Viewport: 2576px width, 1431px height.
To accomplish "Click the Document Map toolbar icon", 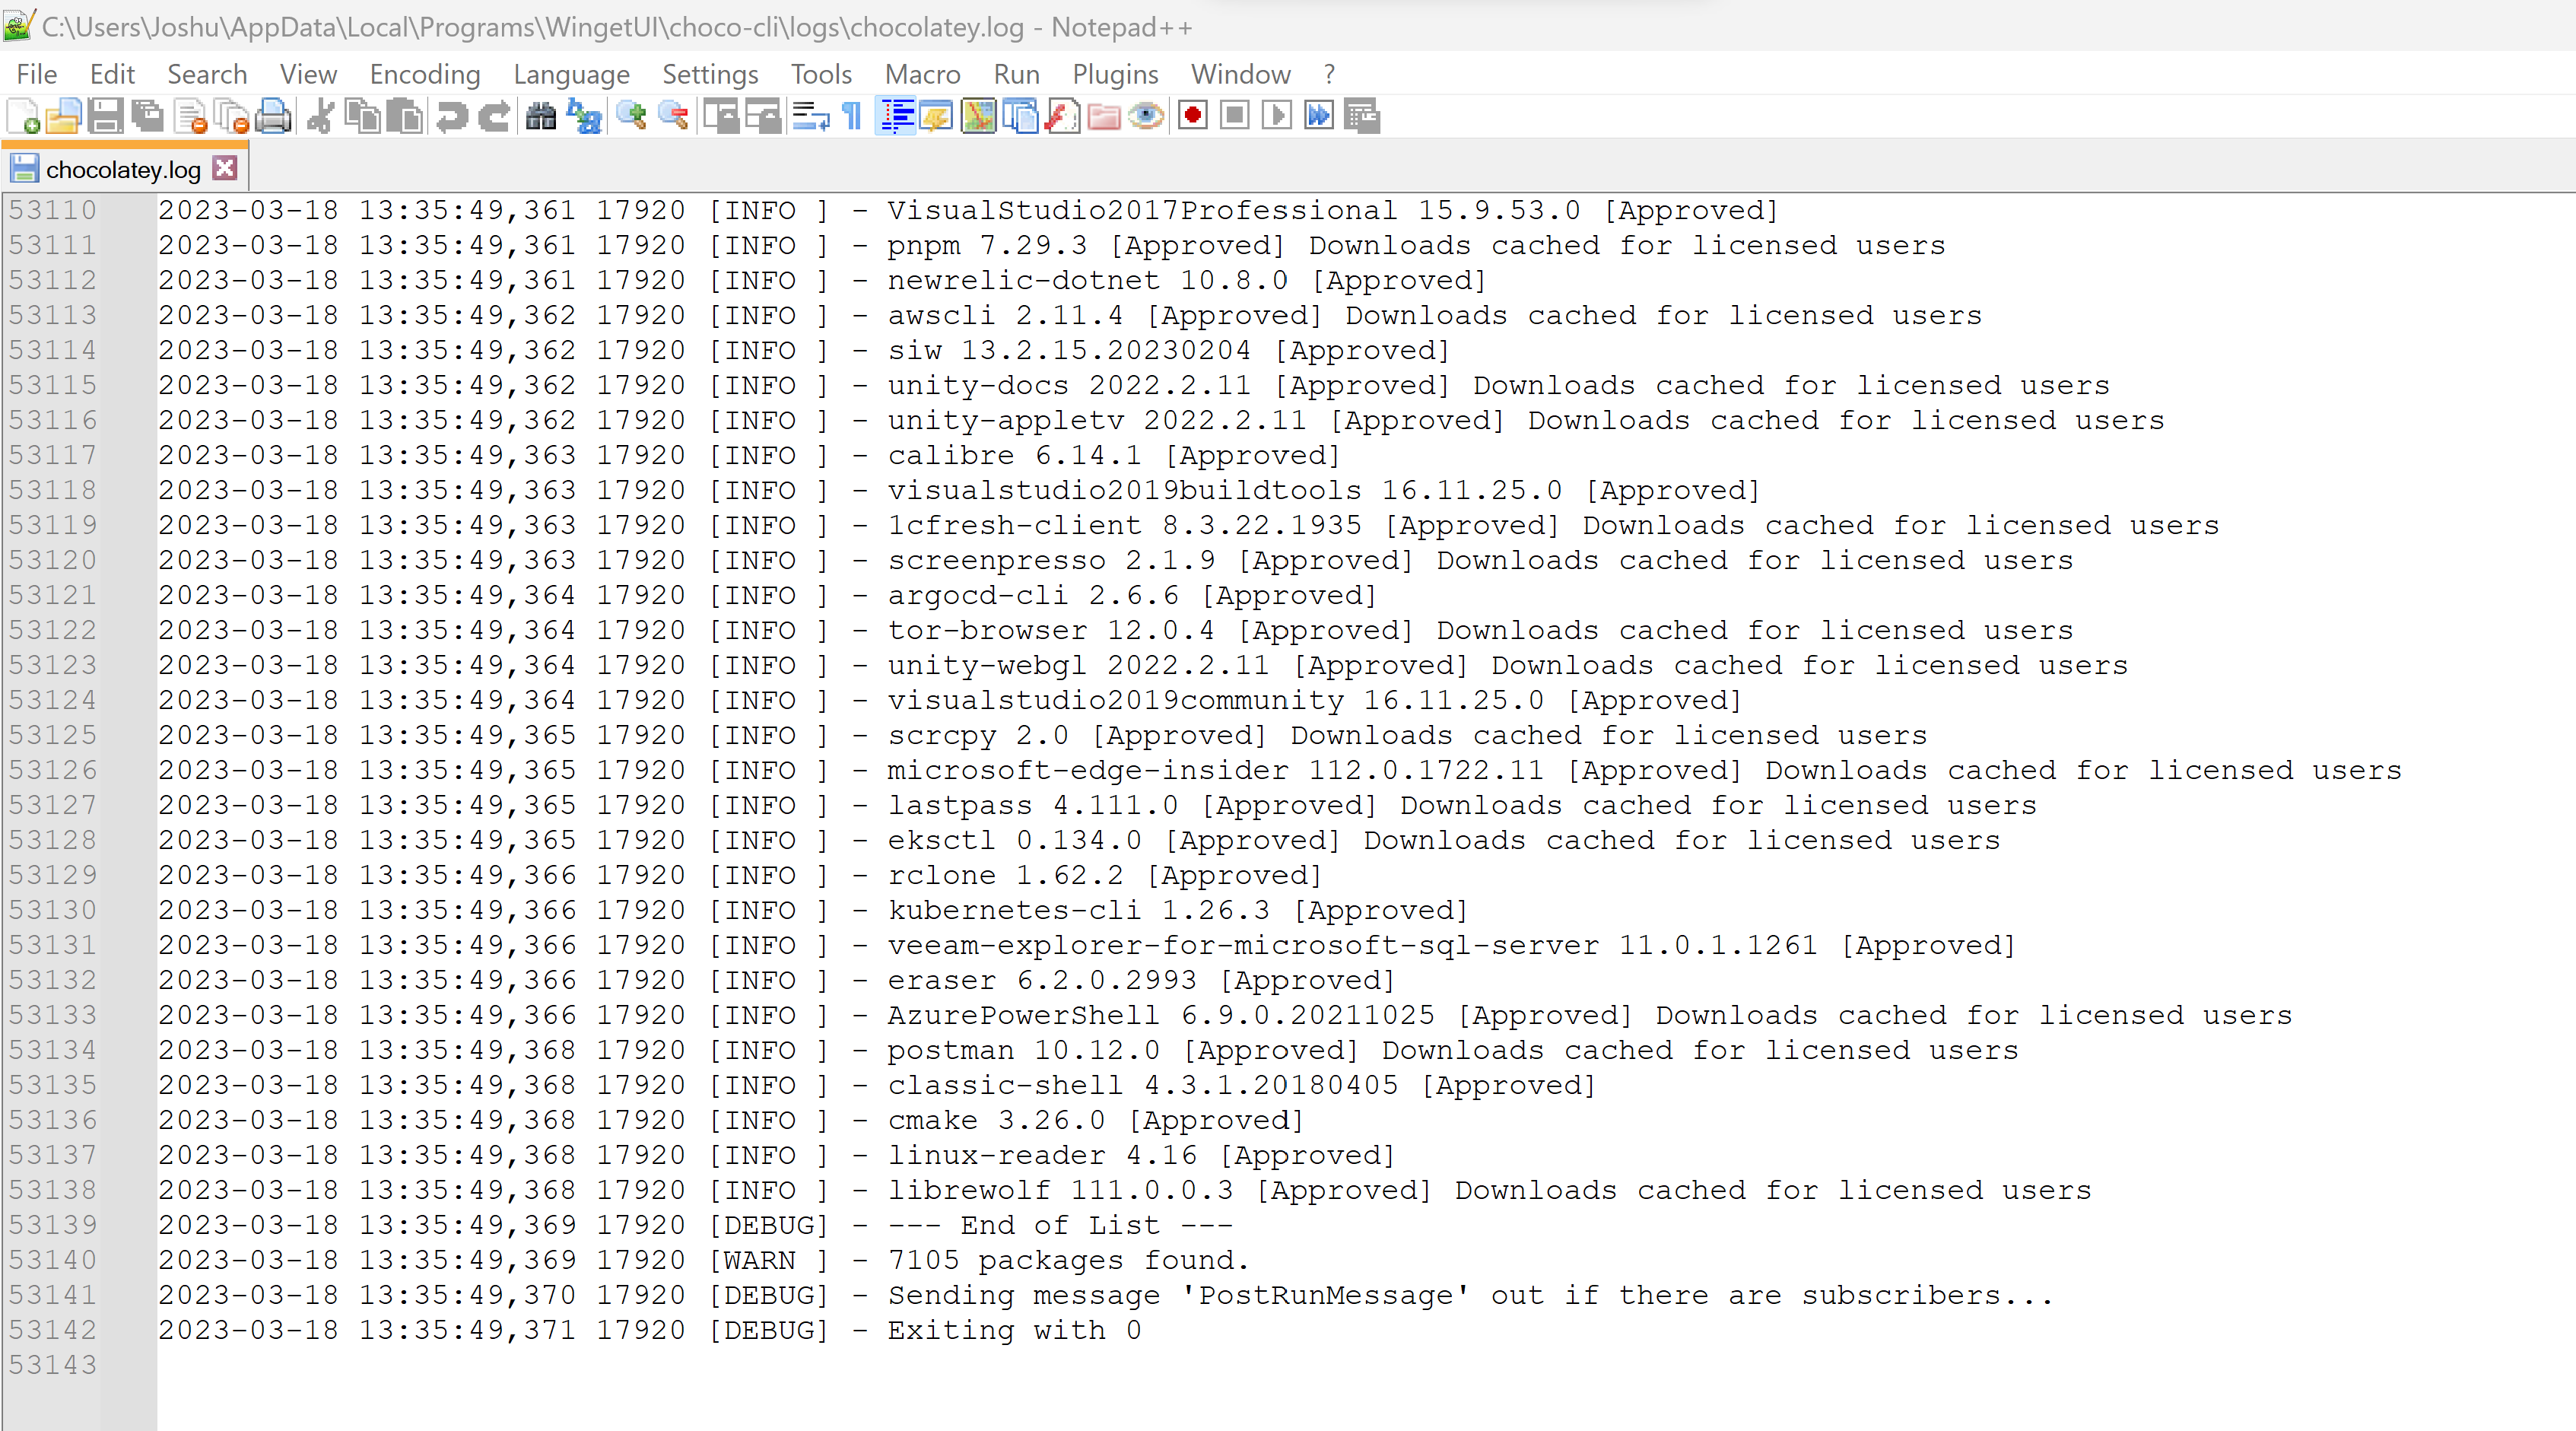I will coord(979,117).
